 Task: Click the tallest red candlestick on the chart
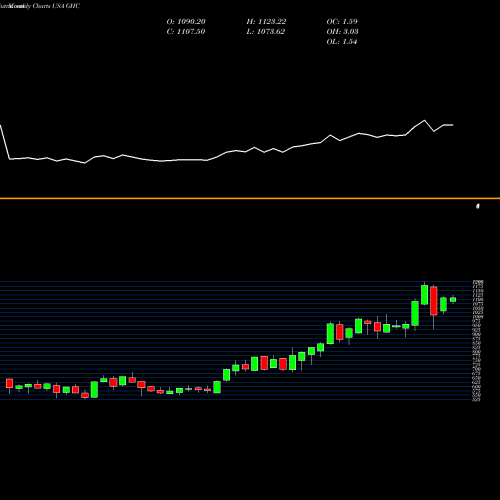pos(434,301)
